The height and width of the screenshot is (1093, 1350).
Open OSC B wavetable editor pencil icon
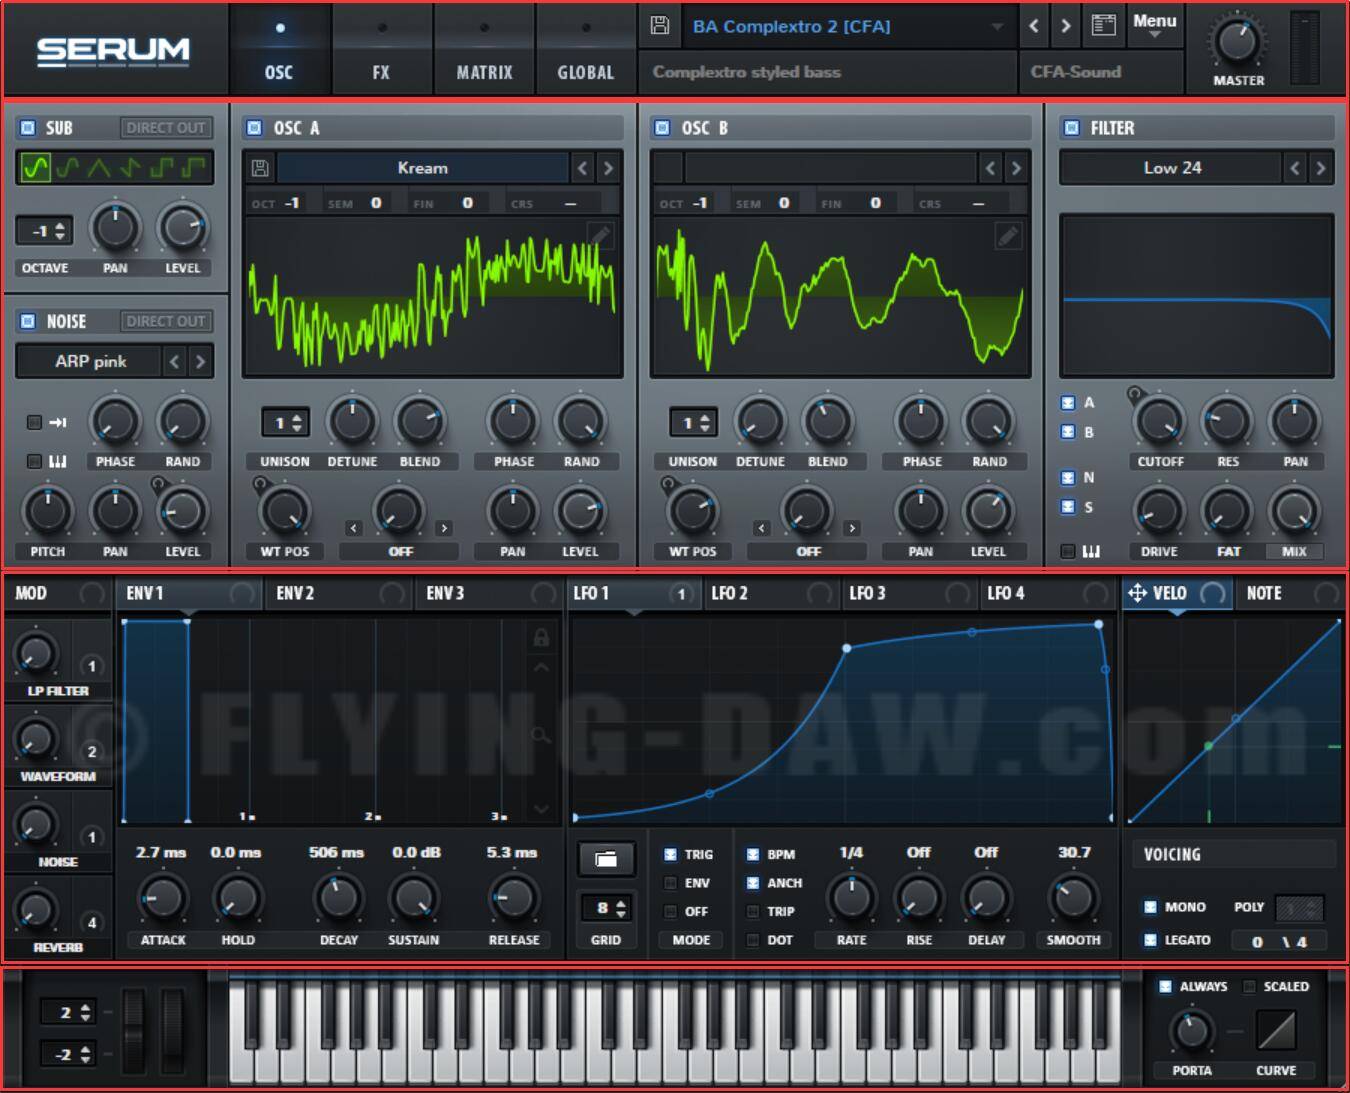[x=1008, y=236]
